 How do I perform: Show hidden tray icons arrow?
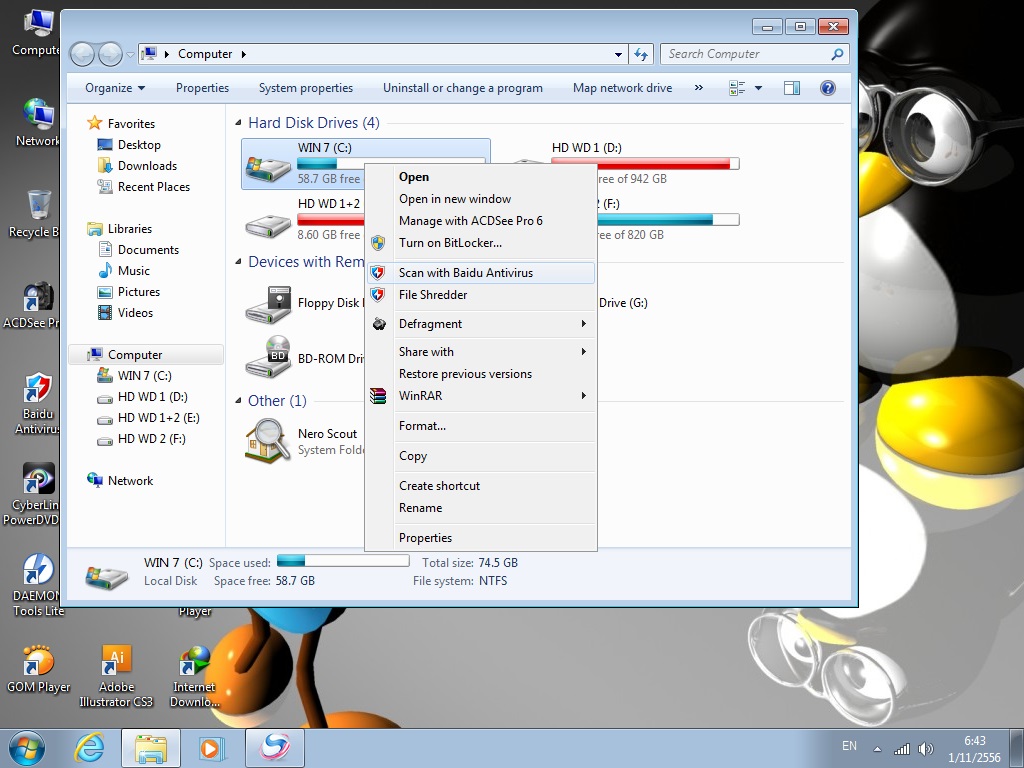[877, 749]
